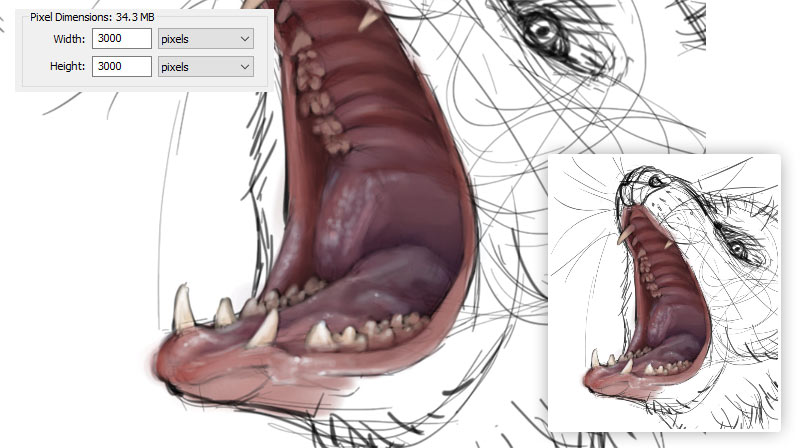Click the Width: label text
The image size is (800, 448).
click(69, 39)
